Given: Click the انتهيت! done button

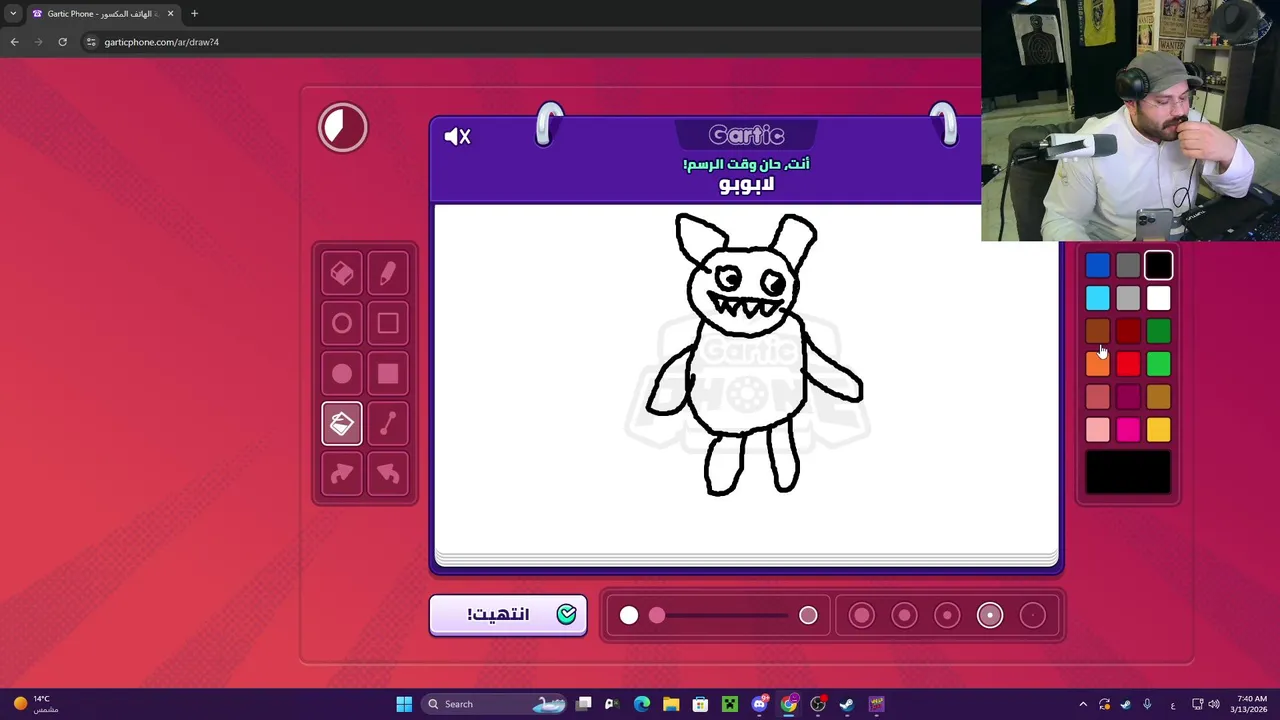Looking at the screenshot, I should pos(508,614).
